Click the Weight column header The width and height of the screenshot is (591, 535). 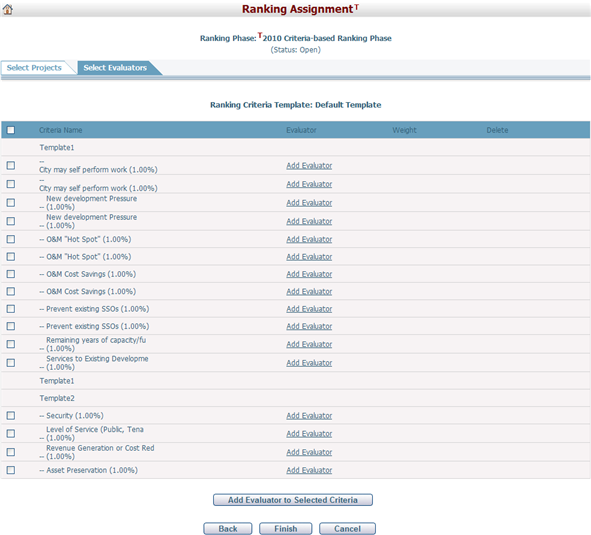point(404,130)
